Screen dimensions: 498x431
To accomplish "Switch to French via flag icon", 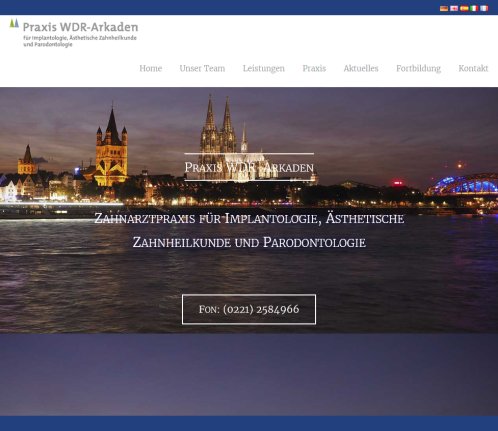I will 484,8.
